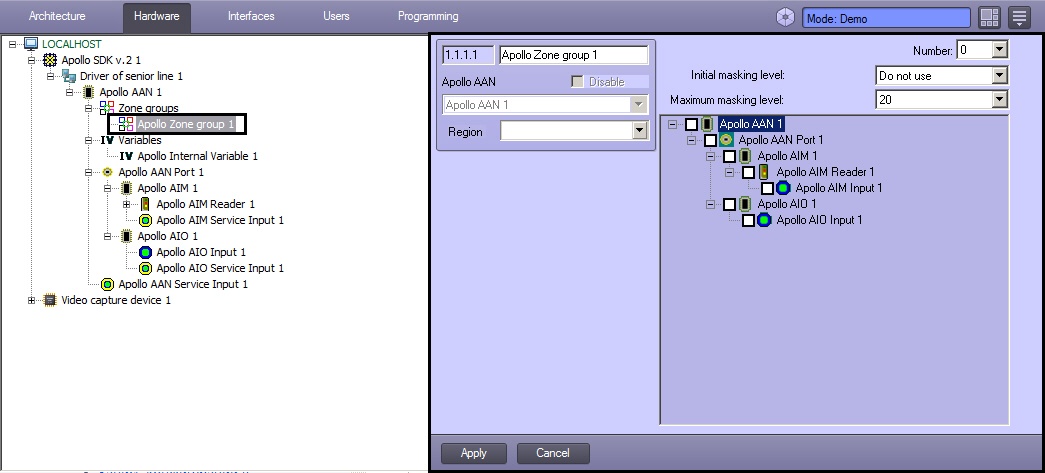Click the round compass icon beside Mode field
This screenshot has height=473, width=1045.
click(786, 18)
